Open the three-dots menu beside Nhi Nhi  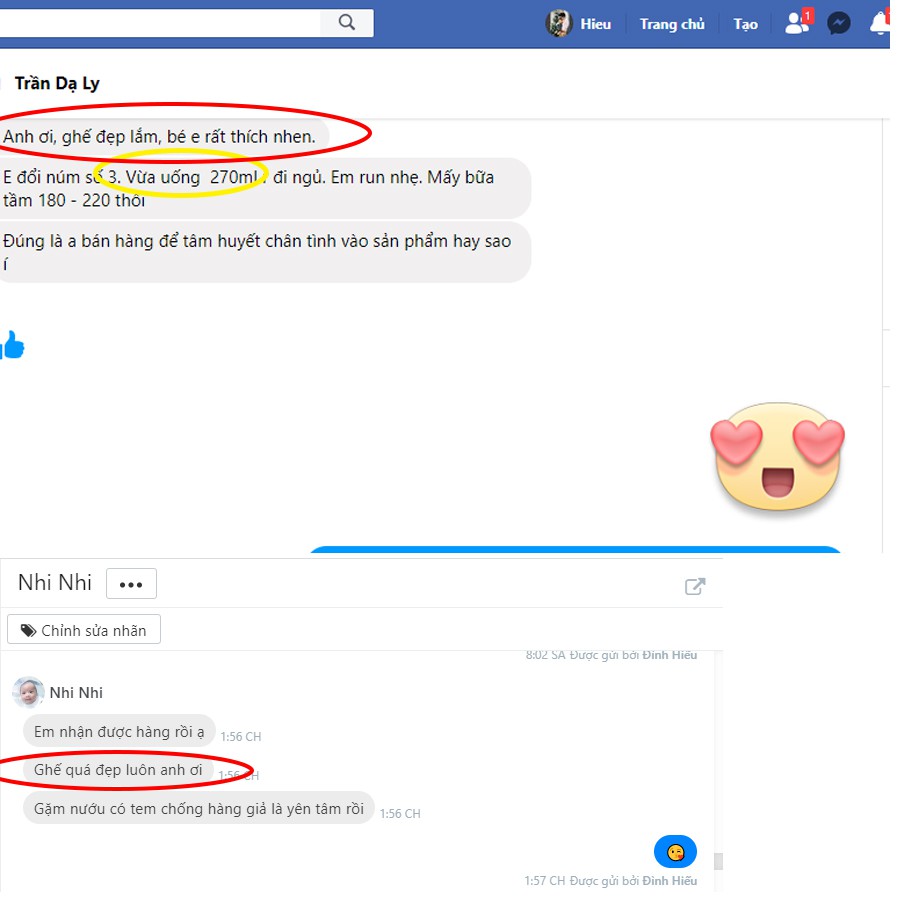tap(131, 584)
